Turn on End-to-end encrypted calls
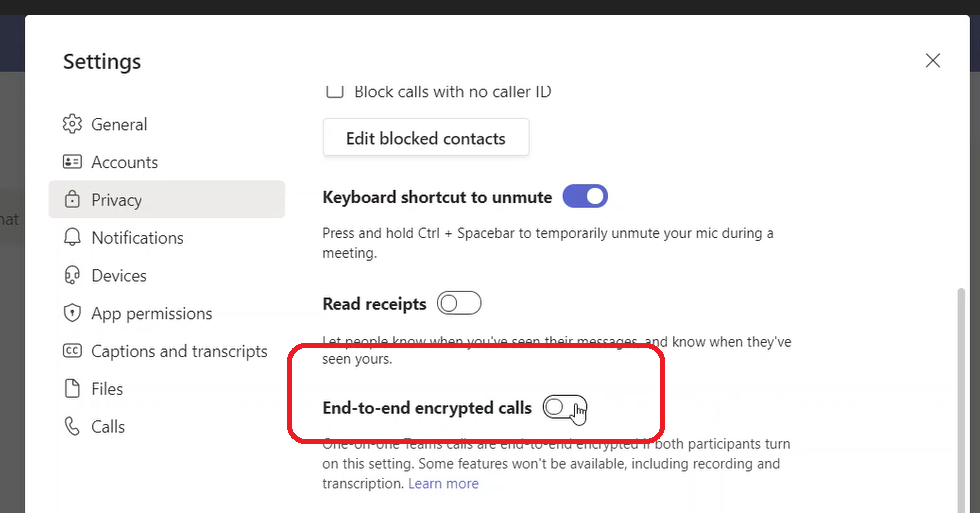 tap(564, 407)
